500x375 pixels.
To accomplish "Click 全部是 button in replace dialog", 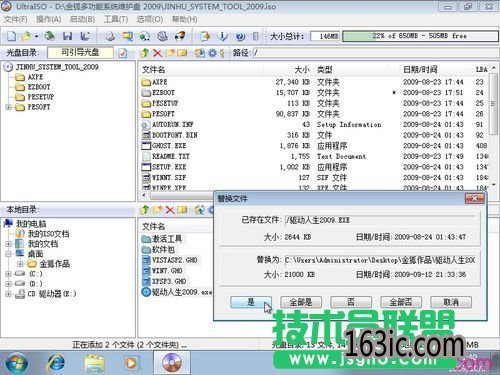I will [x=301, y=302].
